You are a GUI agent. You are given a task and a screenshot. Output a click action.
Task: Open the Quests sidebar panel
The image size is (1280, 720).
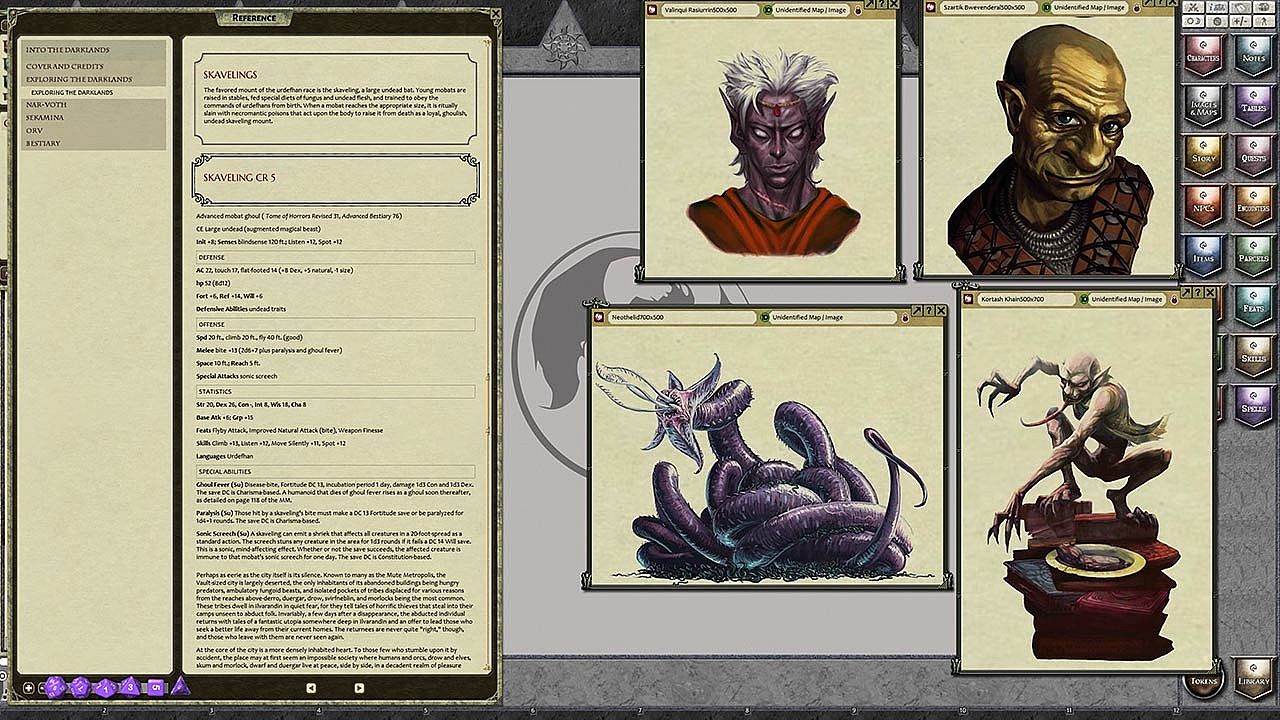pos(1252,155)
